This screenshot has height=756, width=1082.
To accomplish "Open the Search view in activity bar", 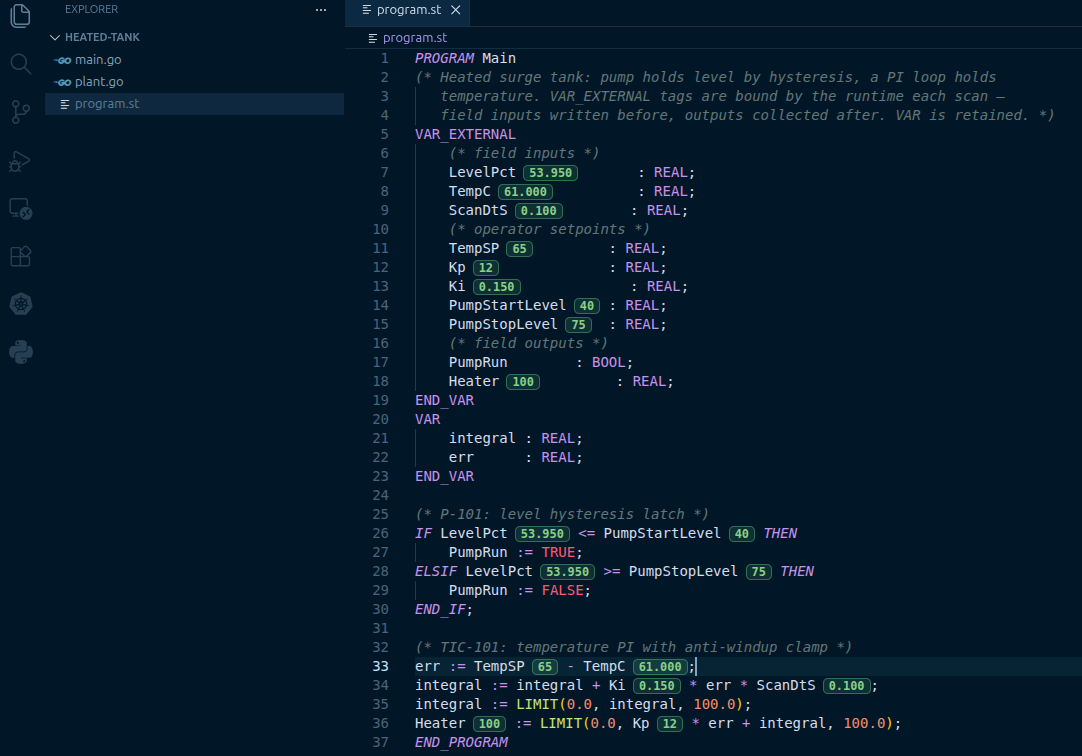I will coord(21,64).
